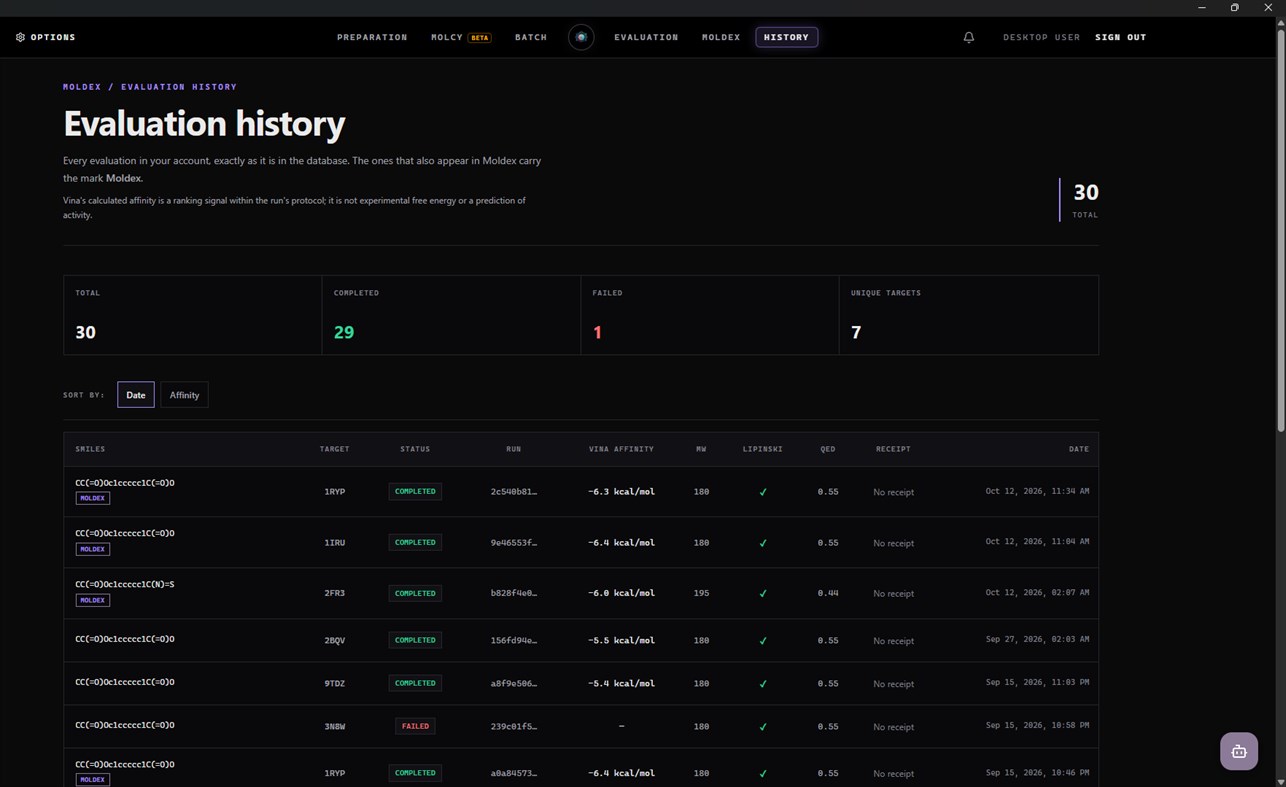Switch to the Batch tab

coord(531,37)
